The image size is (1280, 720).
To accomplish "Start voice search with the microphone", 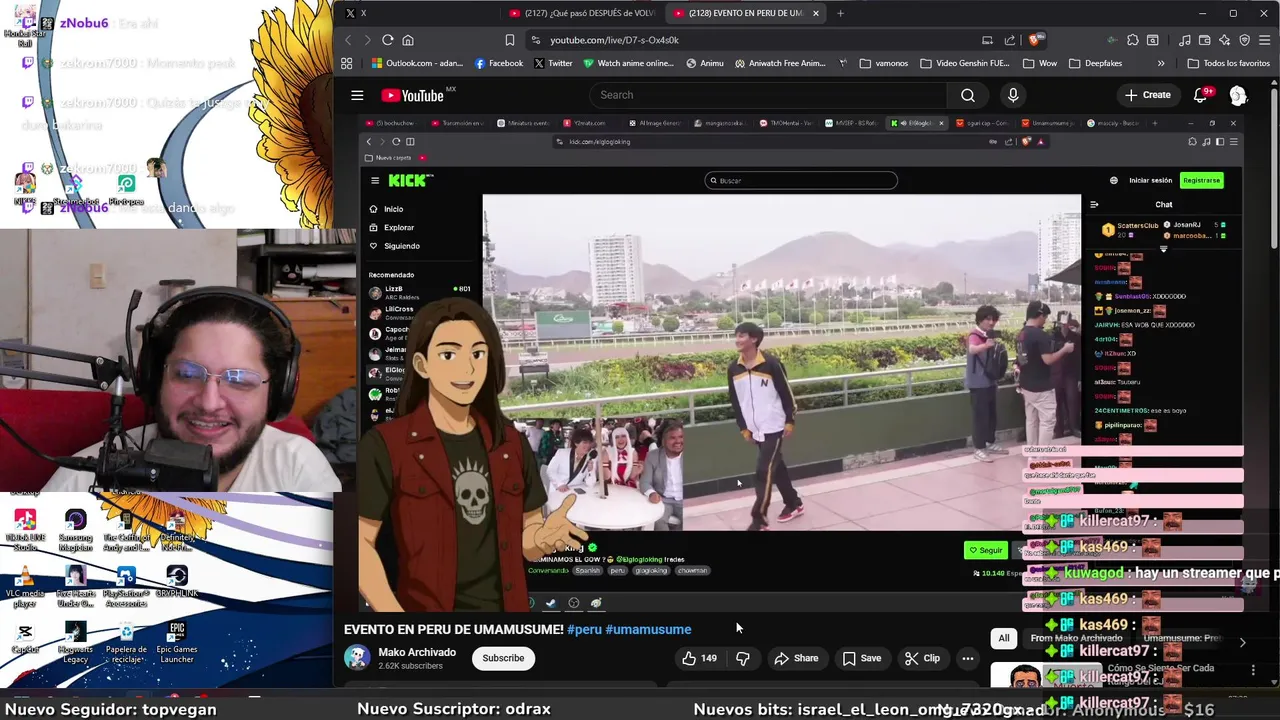I will (1013, 95).
